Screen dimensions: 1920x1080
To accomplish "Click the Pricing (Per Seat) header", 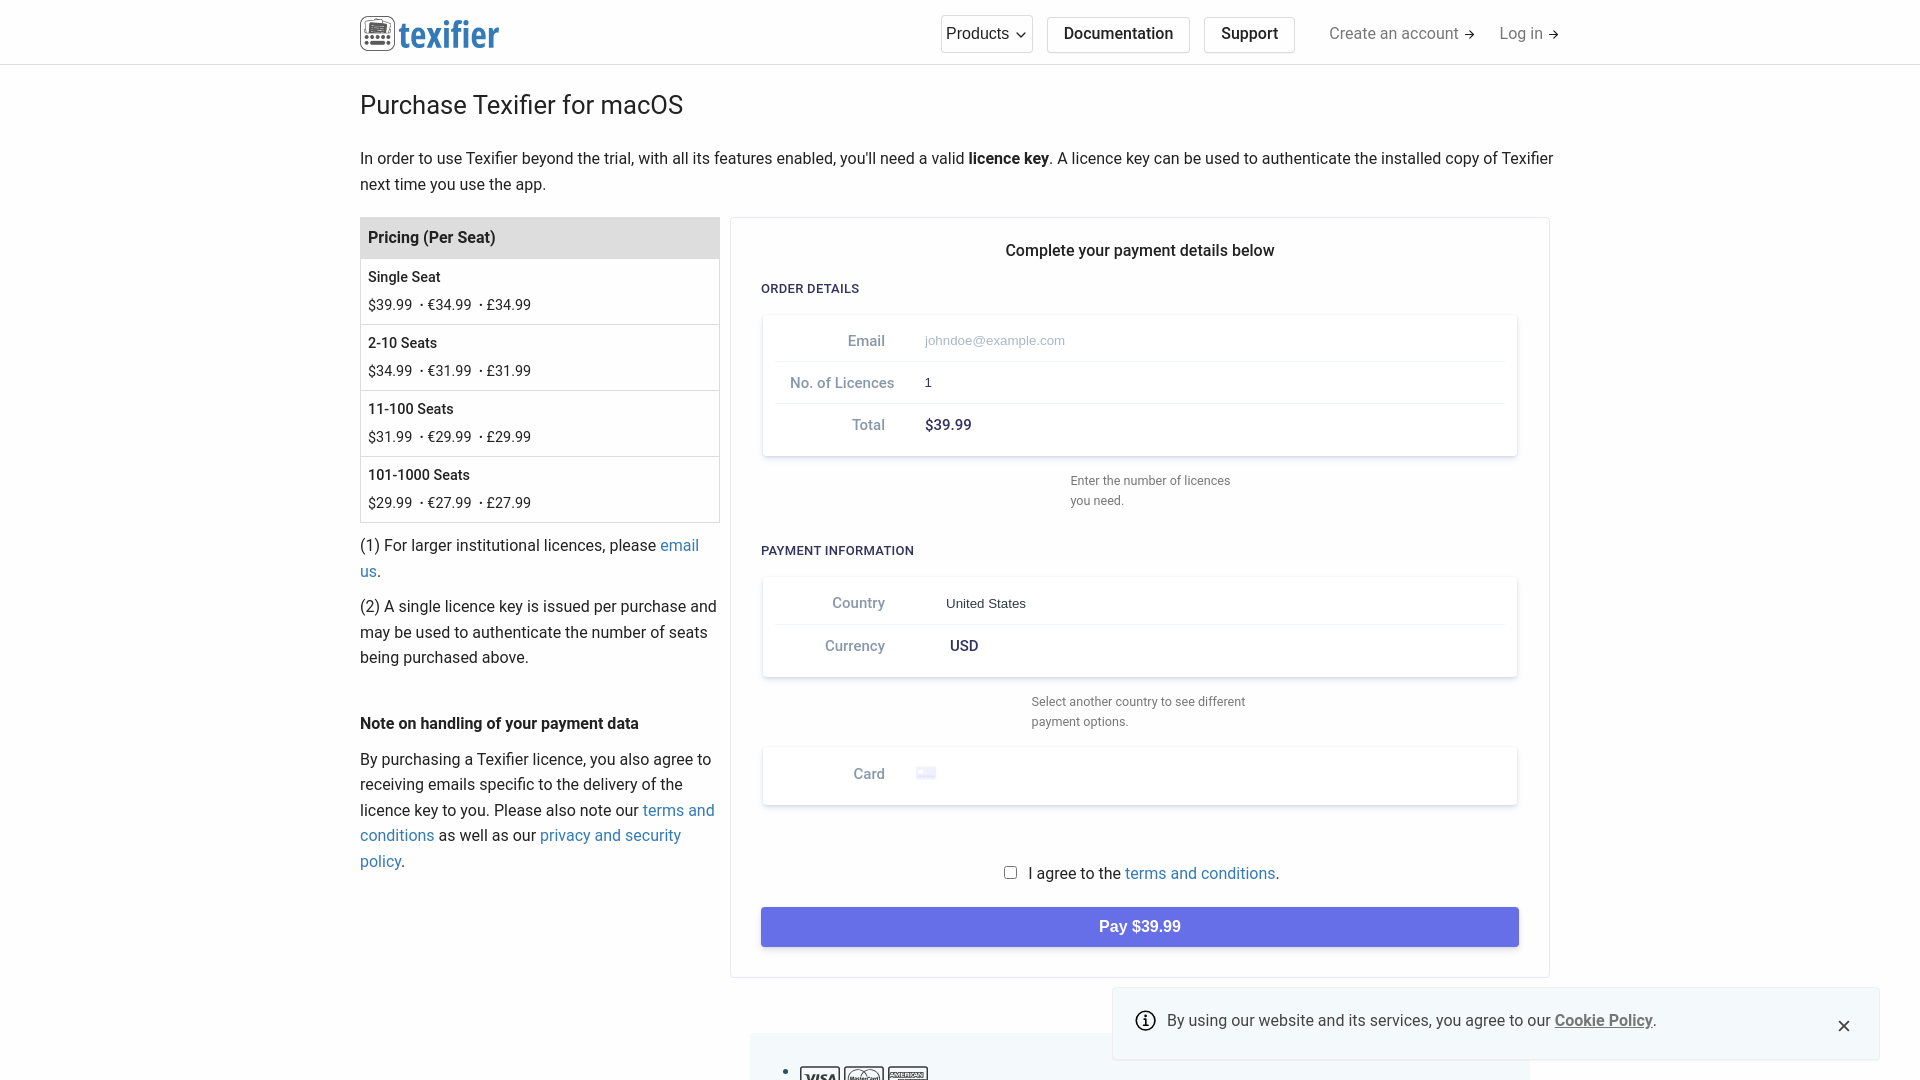I will (540, 238).
